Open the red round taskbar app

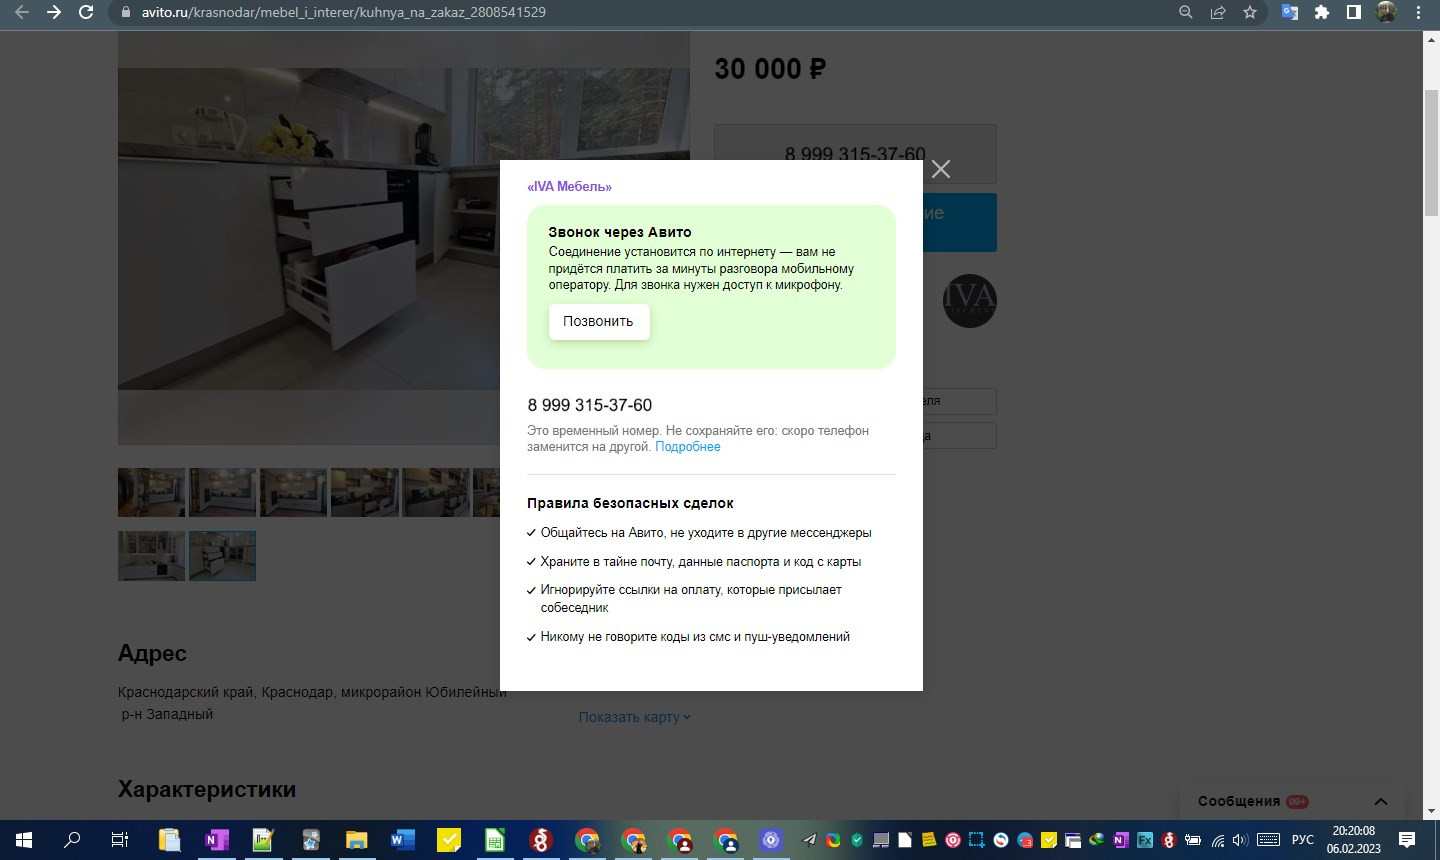click(541, 840)
